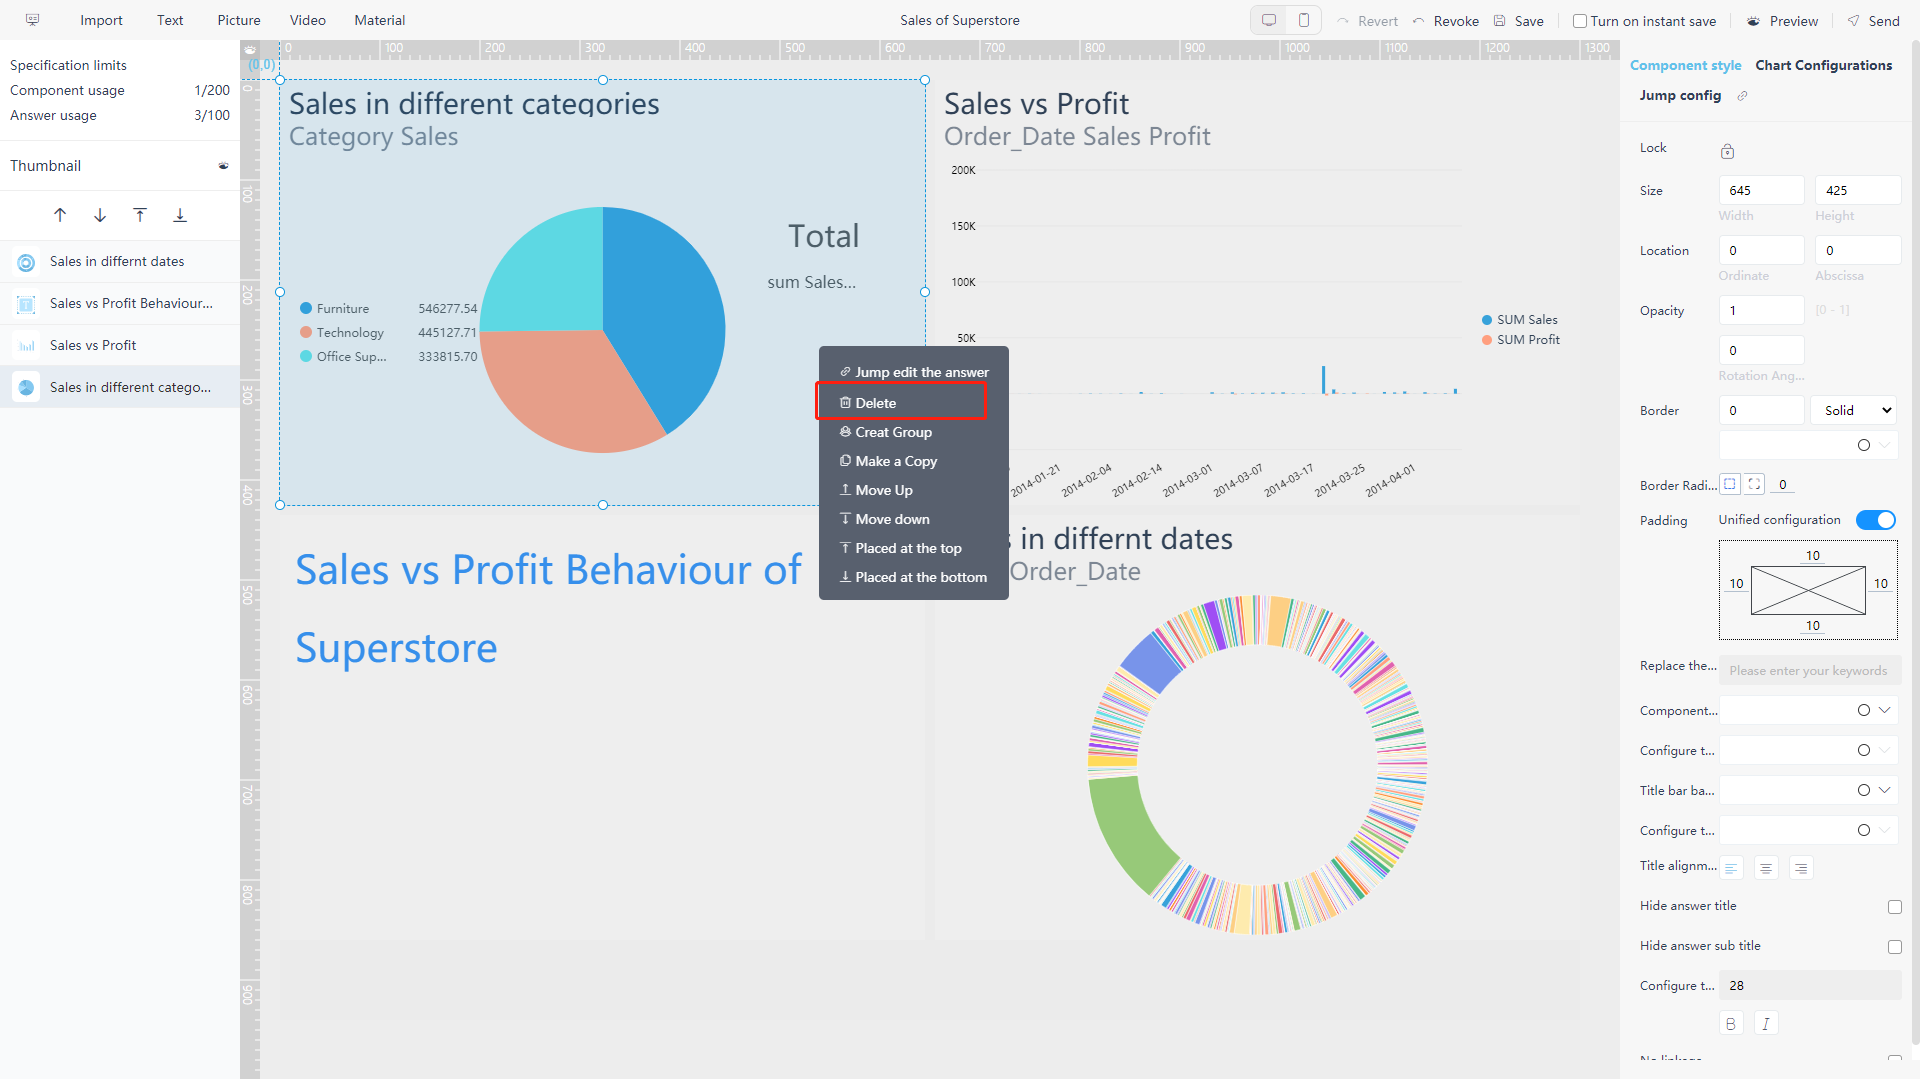Toggle bold title font icon

coord(1731,1024)
